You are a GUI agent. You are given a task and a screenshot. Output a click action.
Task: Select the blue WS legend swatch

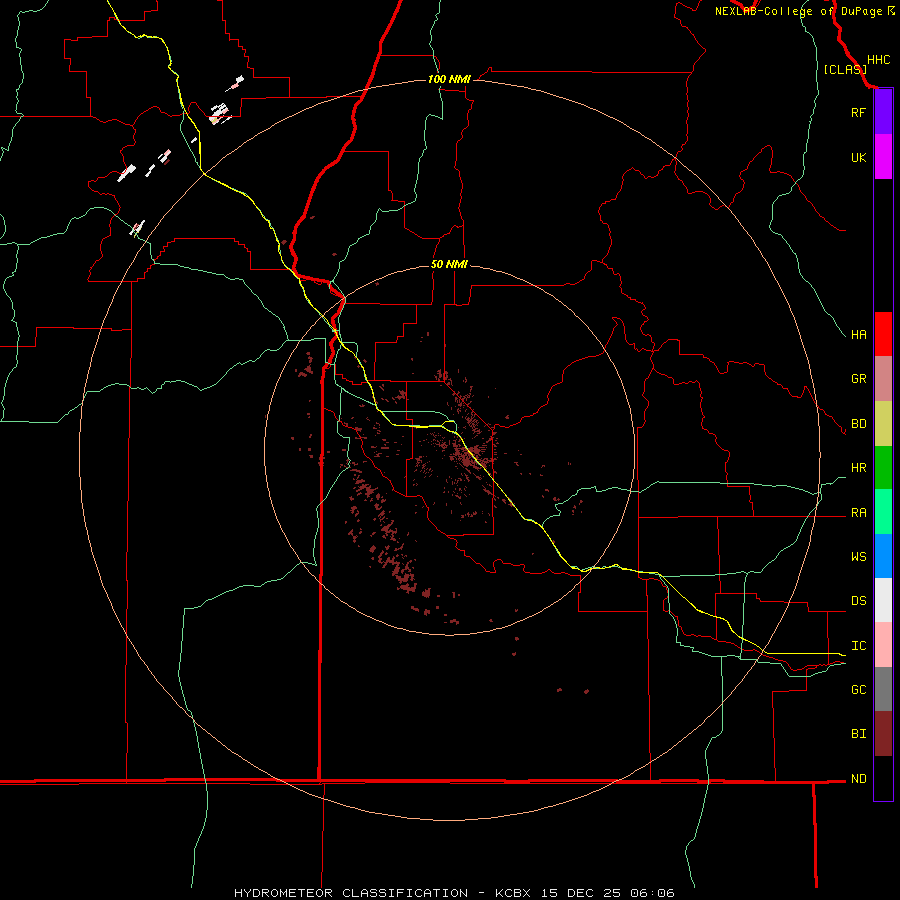point(883,556)
